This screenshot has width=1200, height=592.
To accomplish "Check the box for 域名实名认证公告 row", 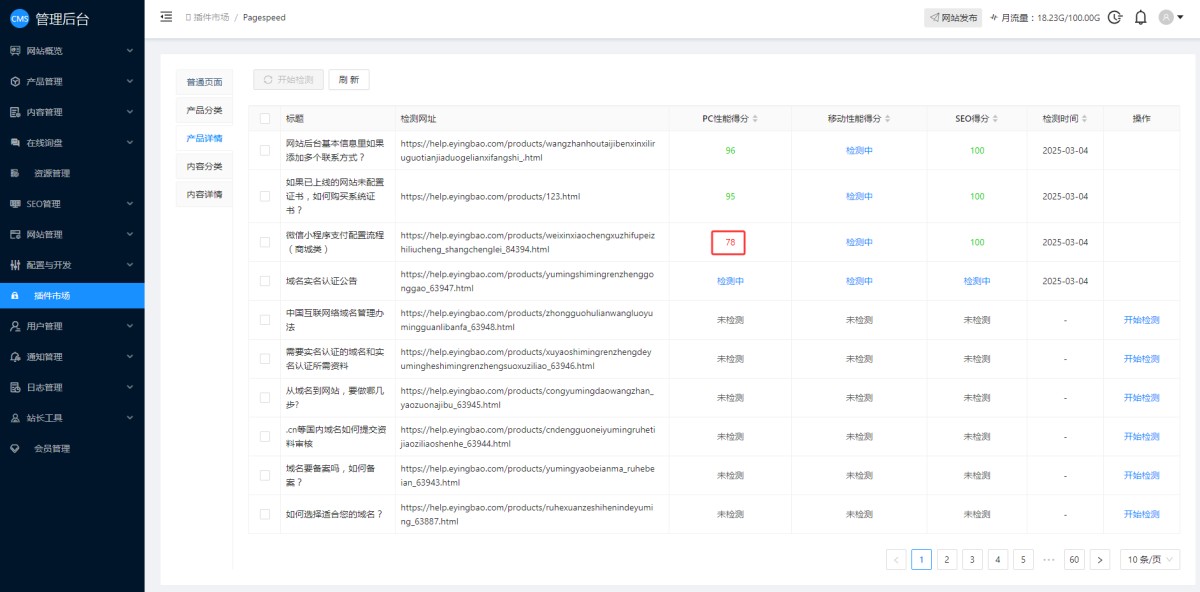I will click(265, 281).
